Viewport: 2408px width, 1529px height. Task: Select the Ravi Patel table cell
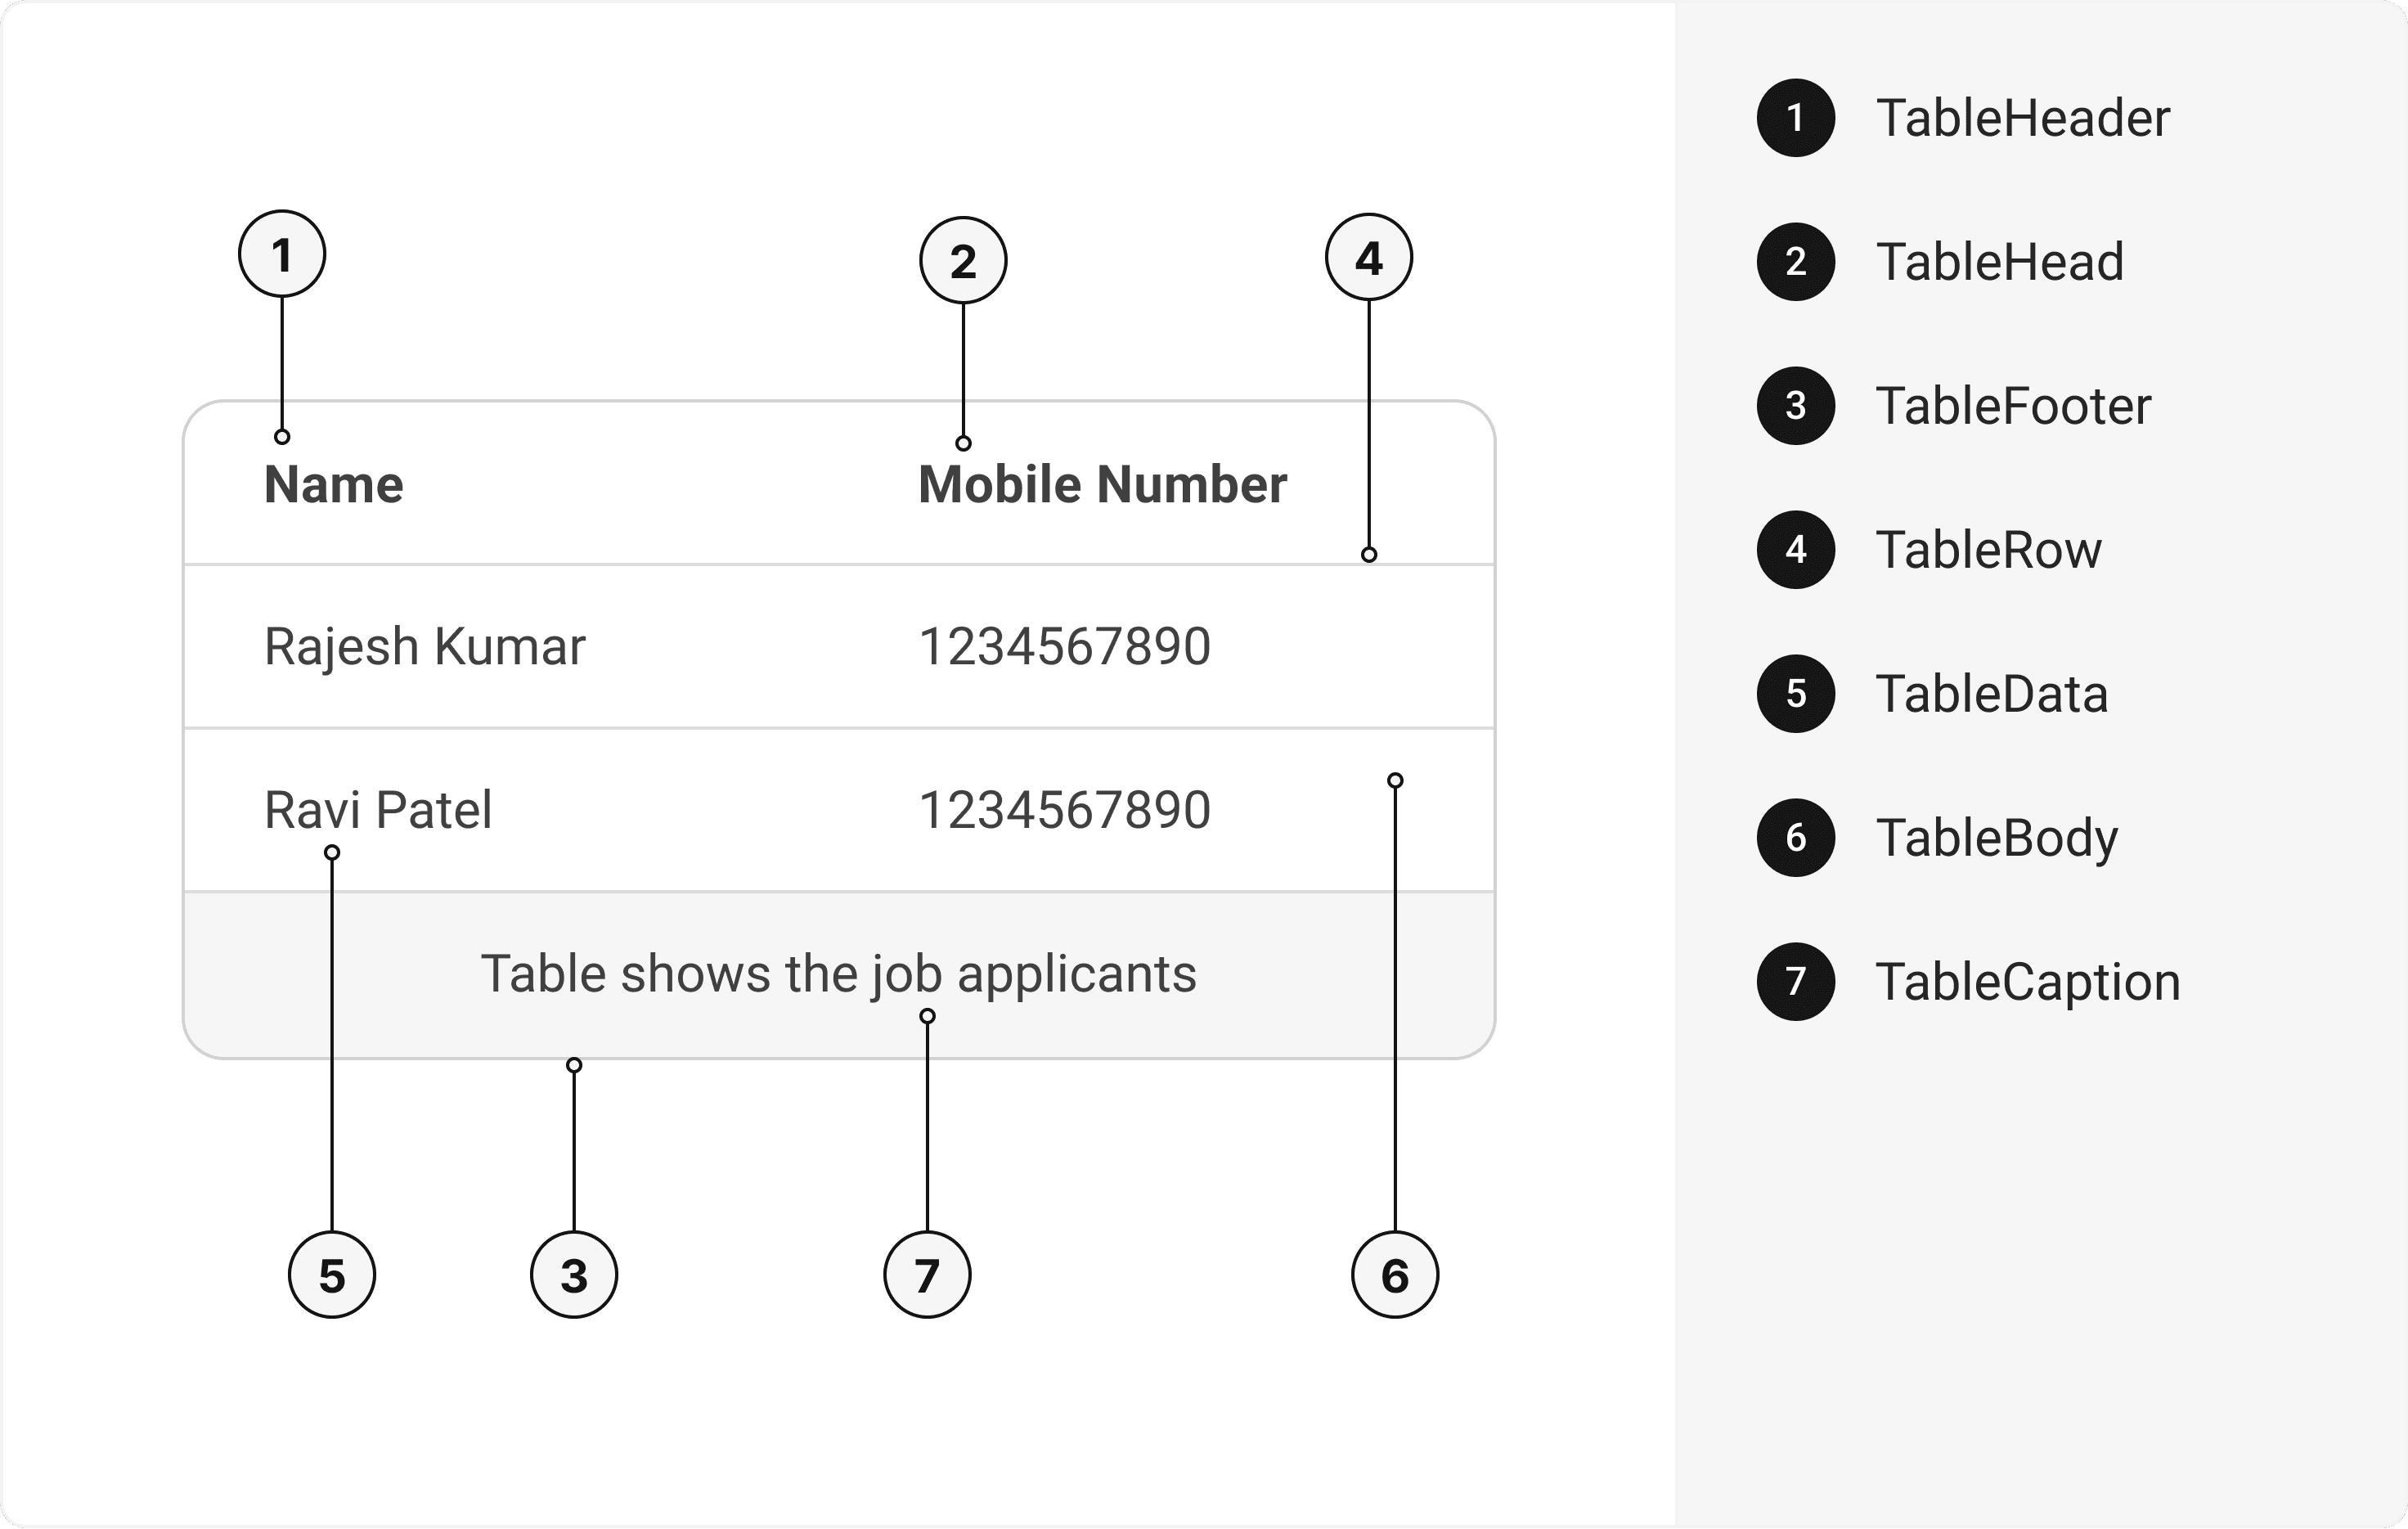(378, 810)
